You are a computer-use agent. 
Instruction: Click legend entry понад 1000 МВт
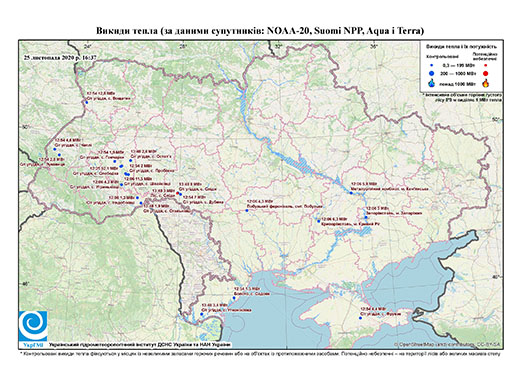[x=458, y=83]
